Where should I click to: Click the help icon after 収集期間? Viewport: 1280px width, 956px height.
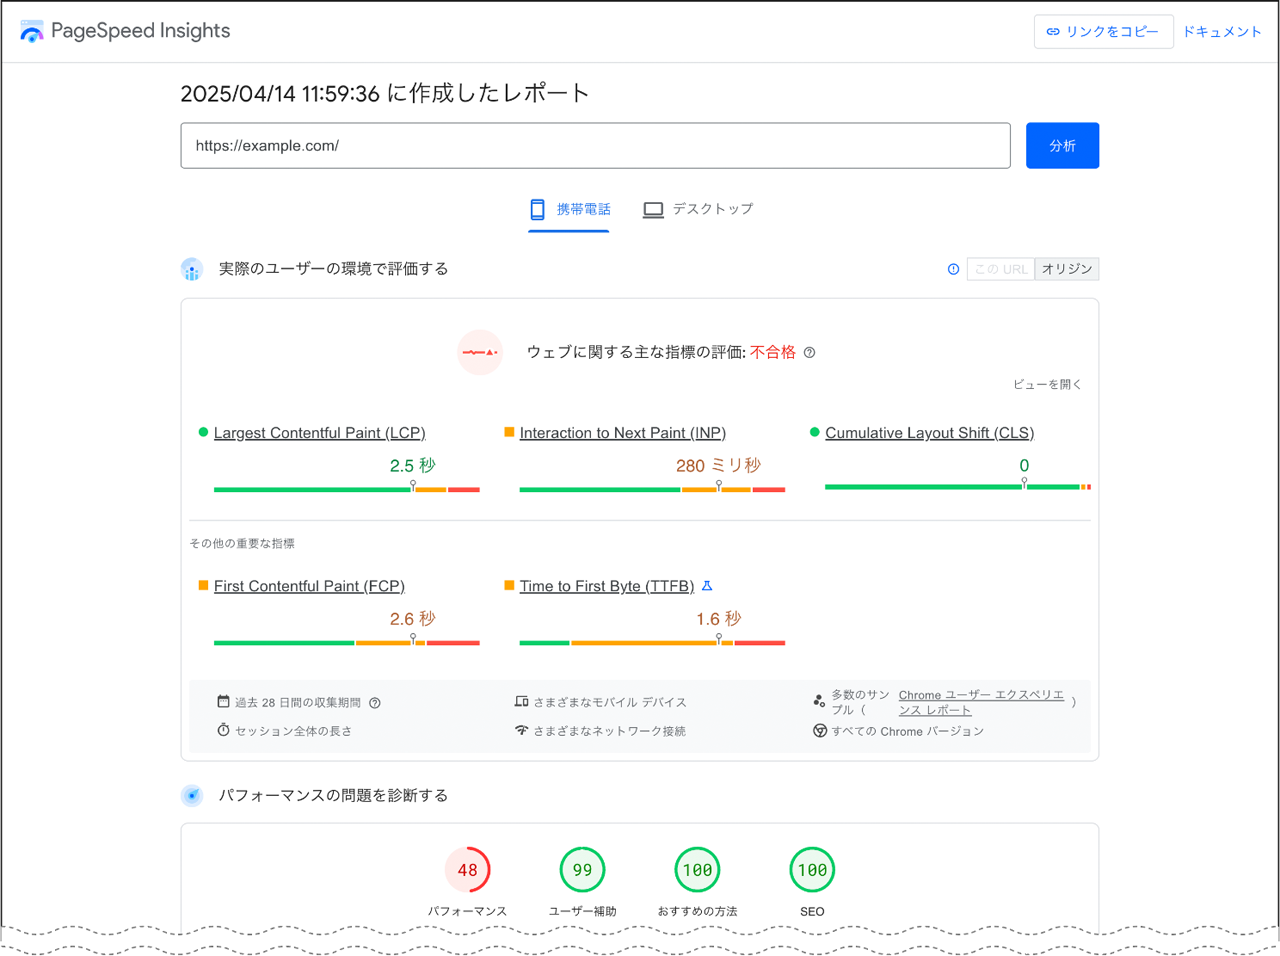click(x=375, y=703)
